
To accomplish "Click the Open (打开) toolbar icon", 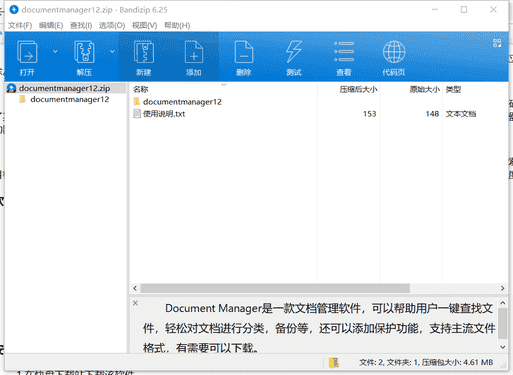I will (27, 52).
